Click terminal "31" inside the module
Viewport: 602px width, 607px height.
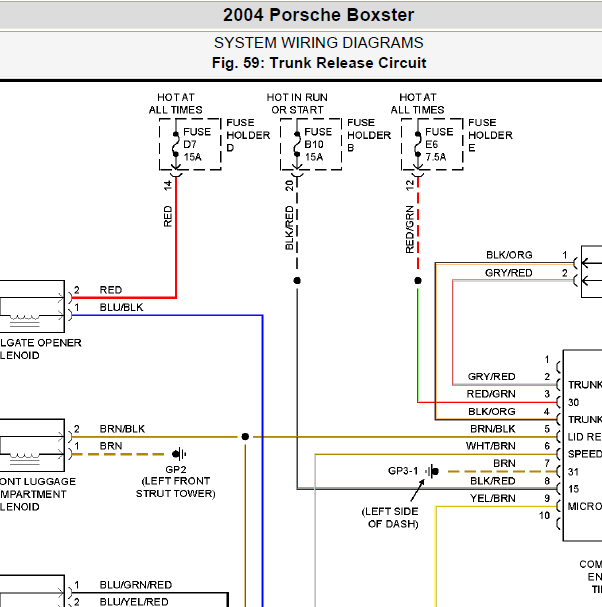click(x=573, y=472)
